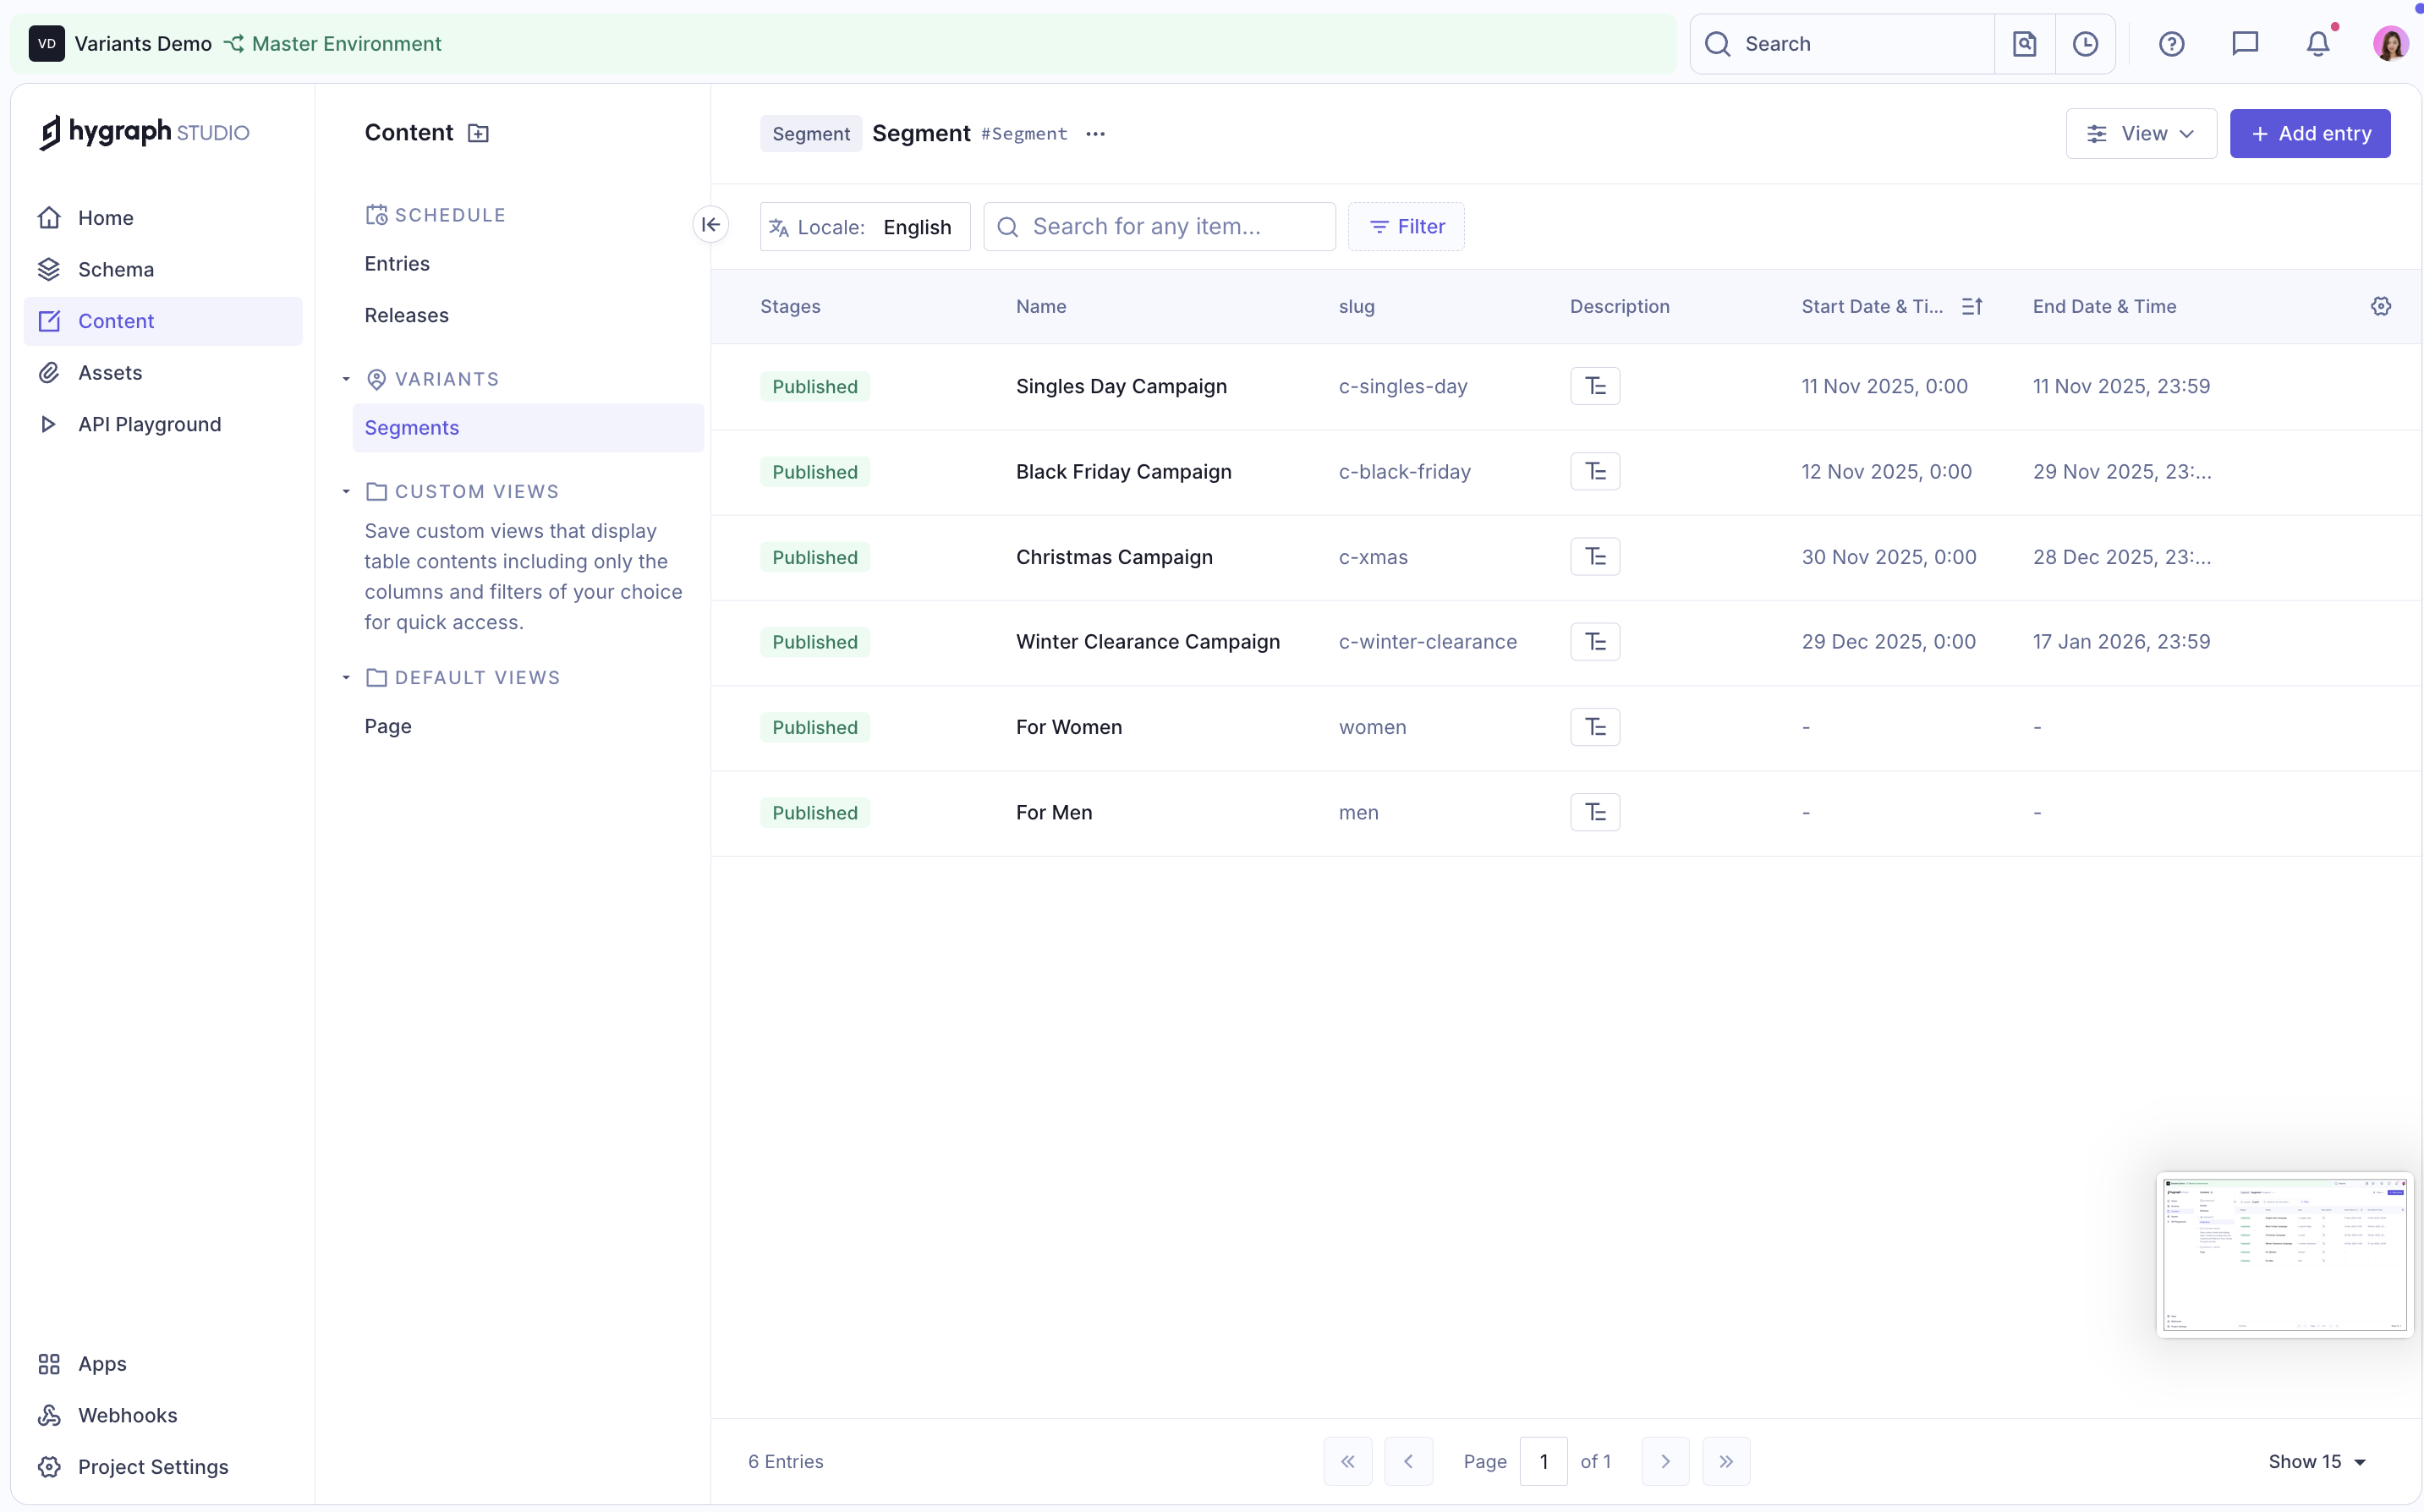Open the help question mark icon
The image size is (2424, 1512).
(x=2172, y=43)
